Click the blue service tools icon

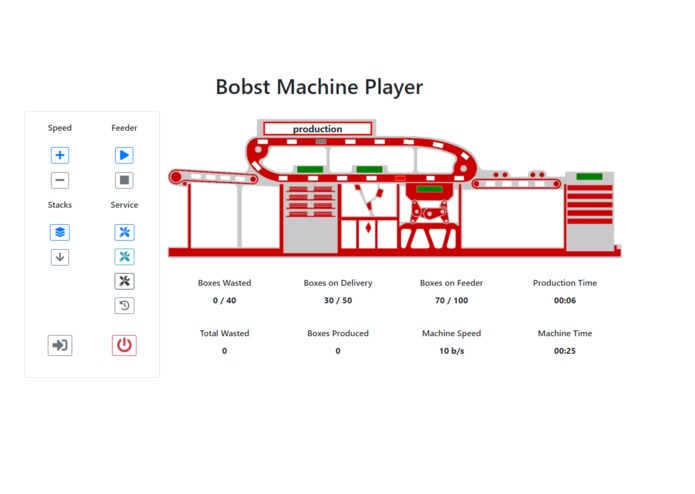(x=124, y=232)
